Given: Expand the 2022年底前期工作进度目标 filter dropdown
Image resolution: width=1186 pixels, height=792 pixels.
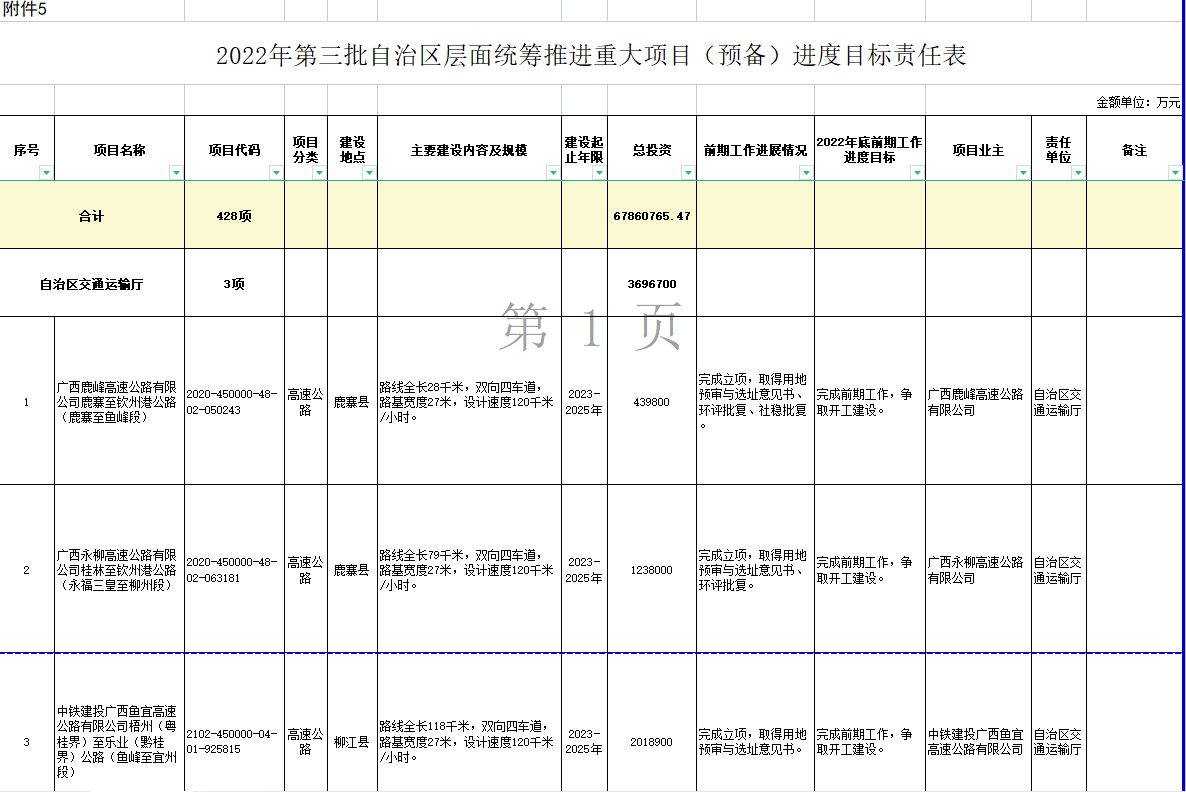Looking at the screenshot, I should pos(917,172).
